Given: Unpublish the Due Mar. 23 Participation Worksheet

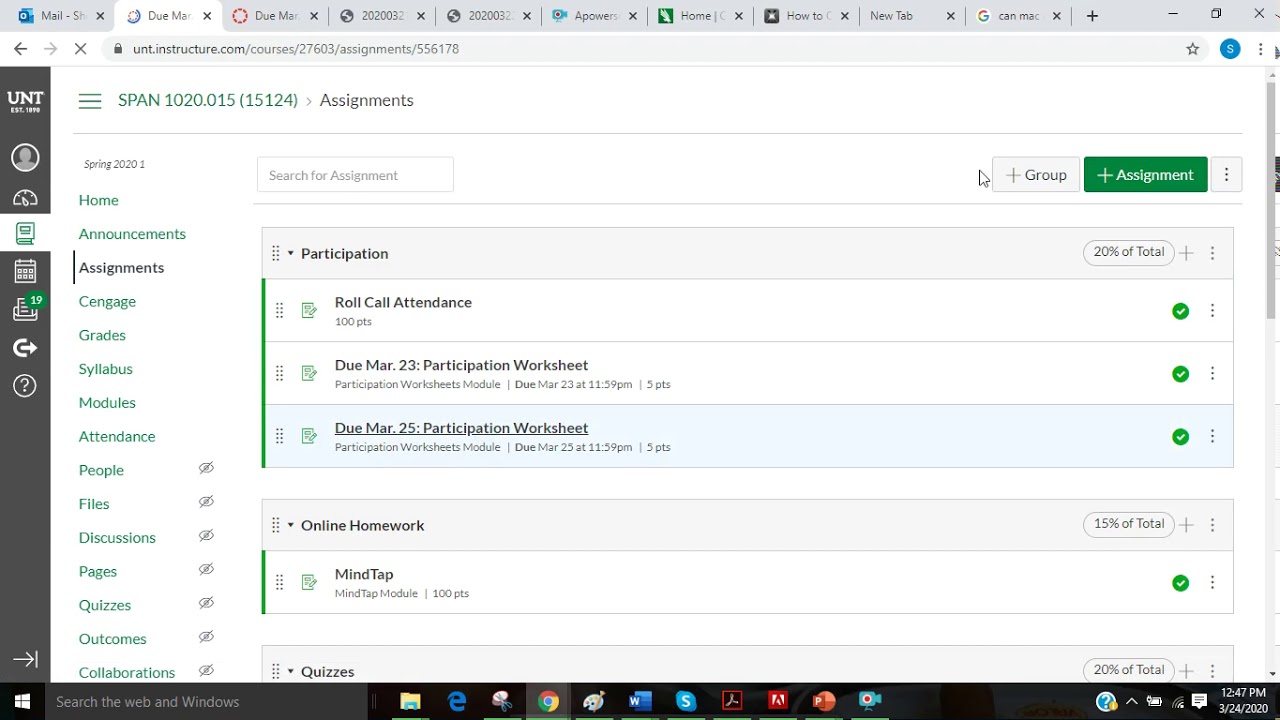Looking at the screenshot, I should (1180, 374).
